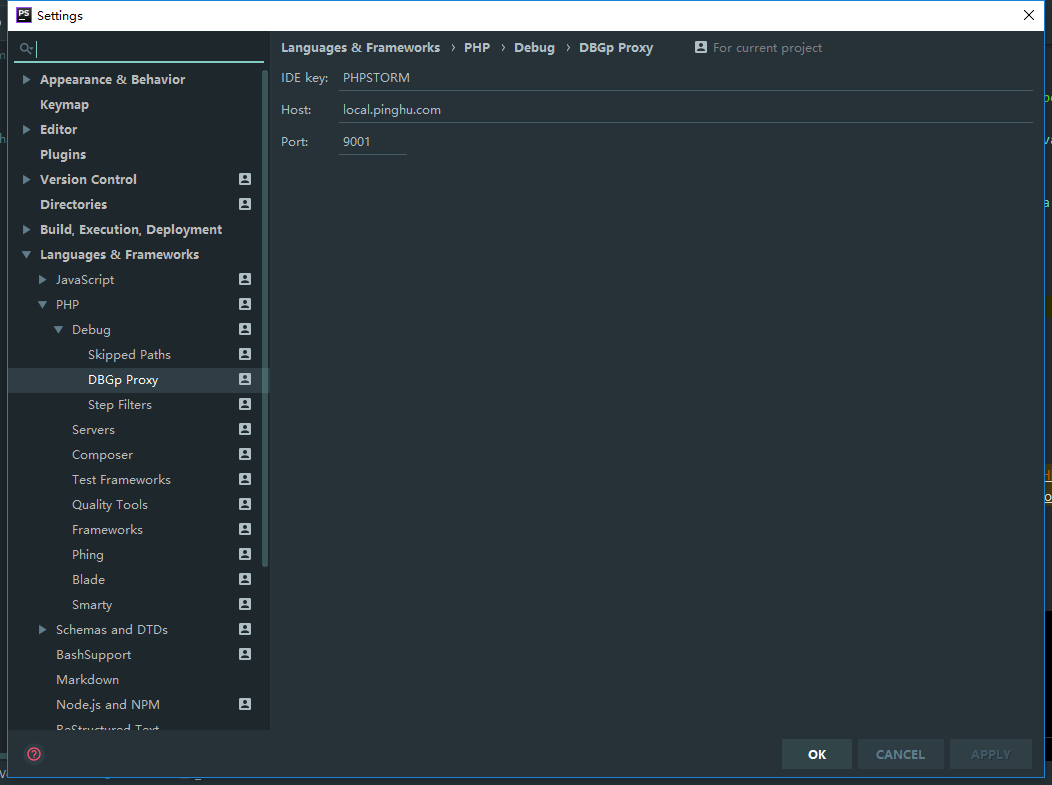The height and width of the screenshot is (785, 1052).
Task: Click project icon beside Directories
Action: click(x=245, y=204)
